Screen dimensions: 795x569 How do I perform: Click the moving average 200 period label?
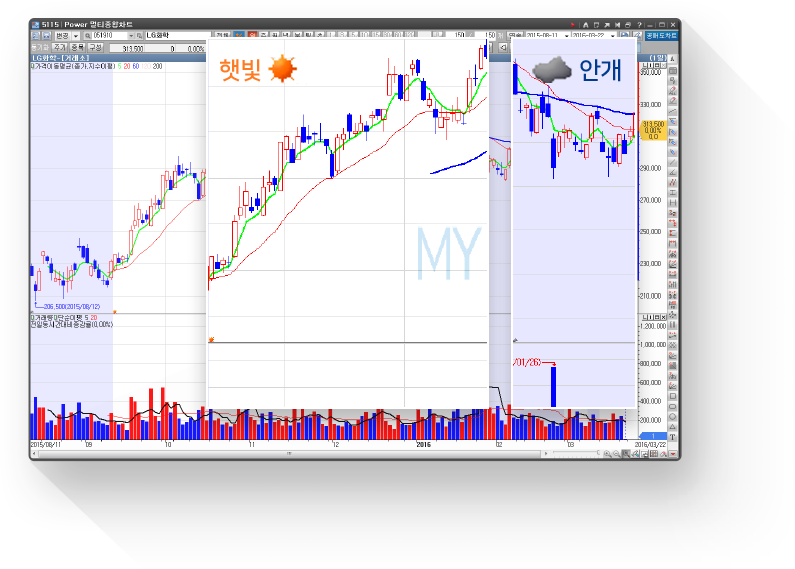(x=157, y=66)
